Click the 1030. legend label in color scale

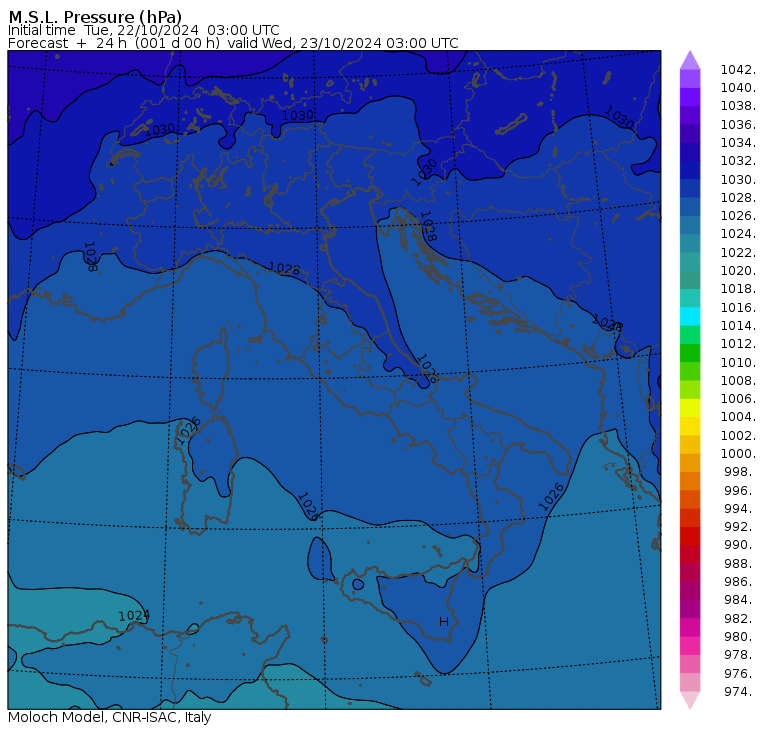pyautogui.click(x=738, y=179)
